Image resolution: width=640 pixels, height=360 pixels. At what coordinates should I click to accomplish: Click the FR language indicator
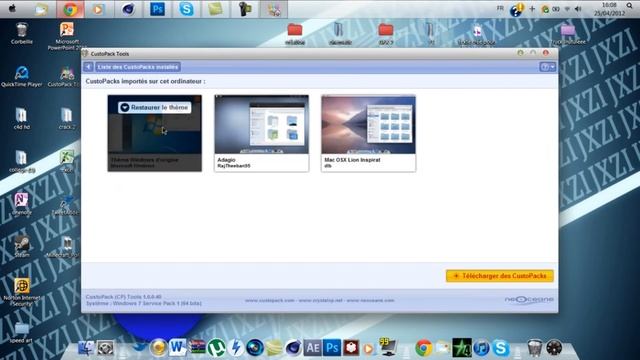(500, 8)
